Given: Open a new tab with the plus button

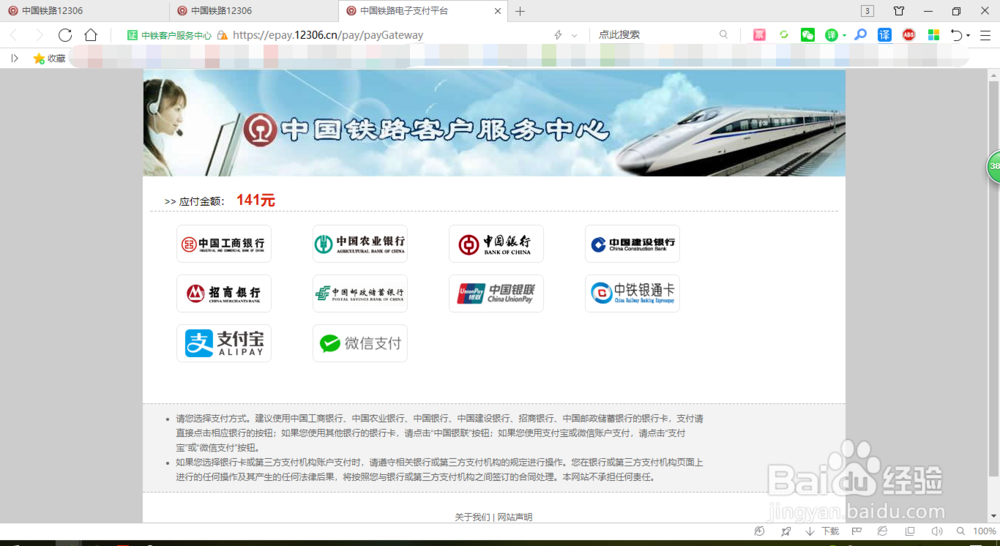Looking at the screenshot, I should [x=520, y=11].
